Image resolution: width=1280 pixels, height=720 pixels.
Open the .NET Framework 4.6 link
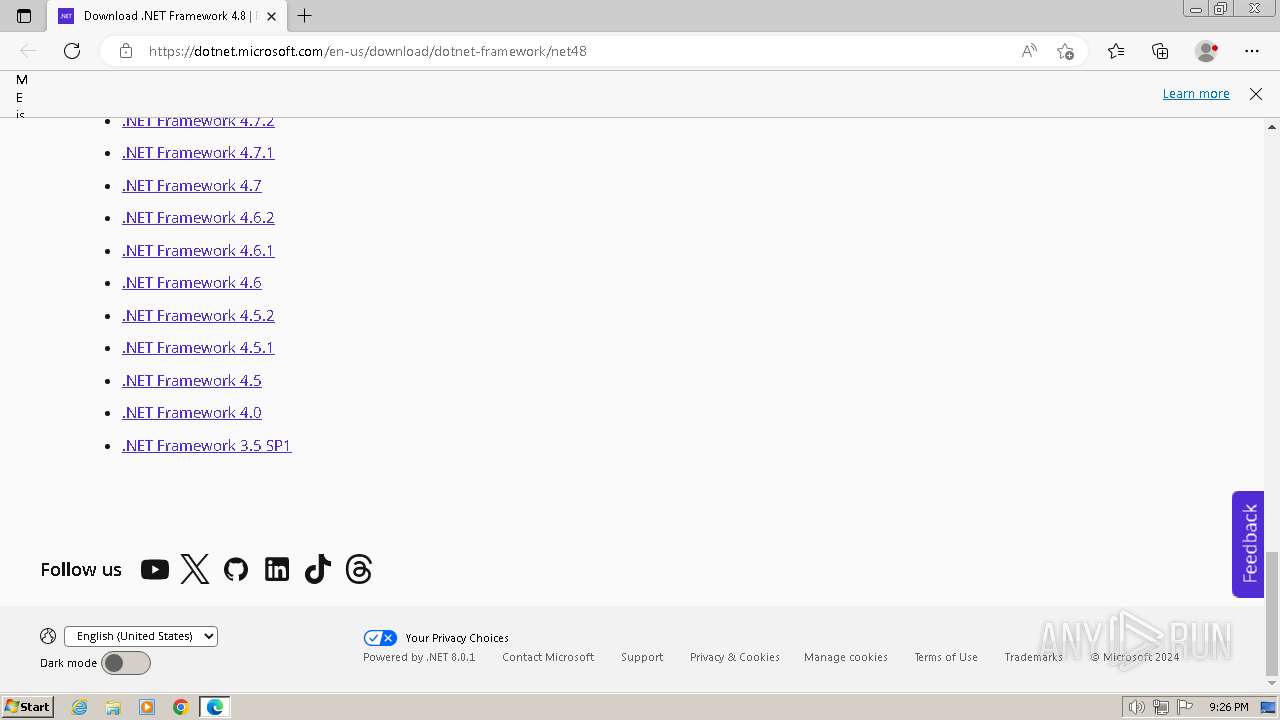(192, 283)
